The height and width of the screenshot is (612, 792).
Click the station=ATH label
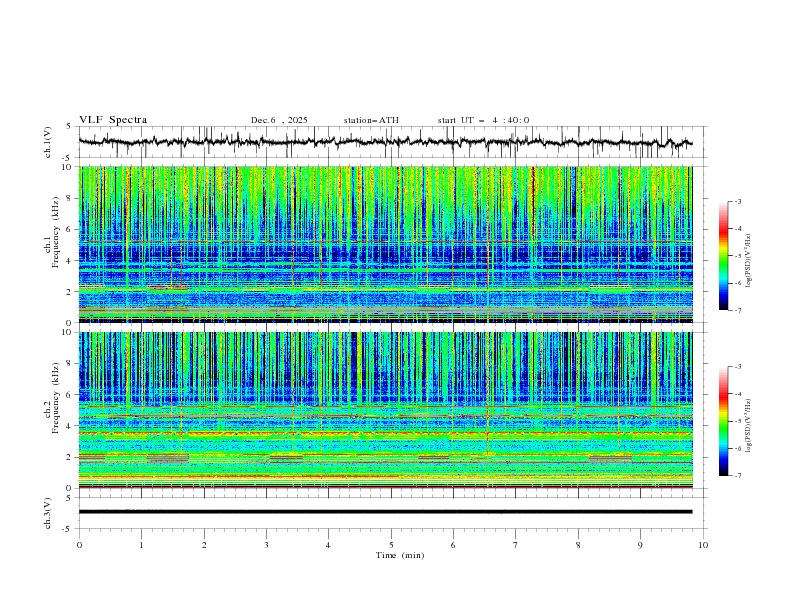(371, 120)
